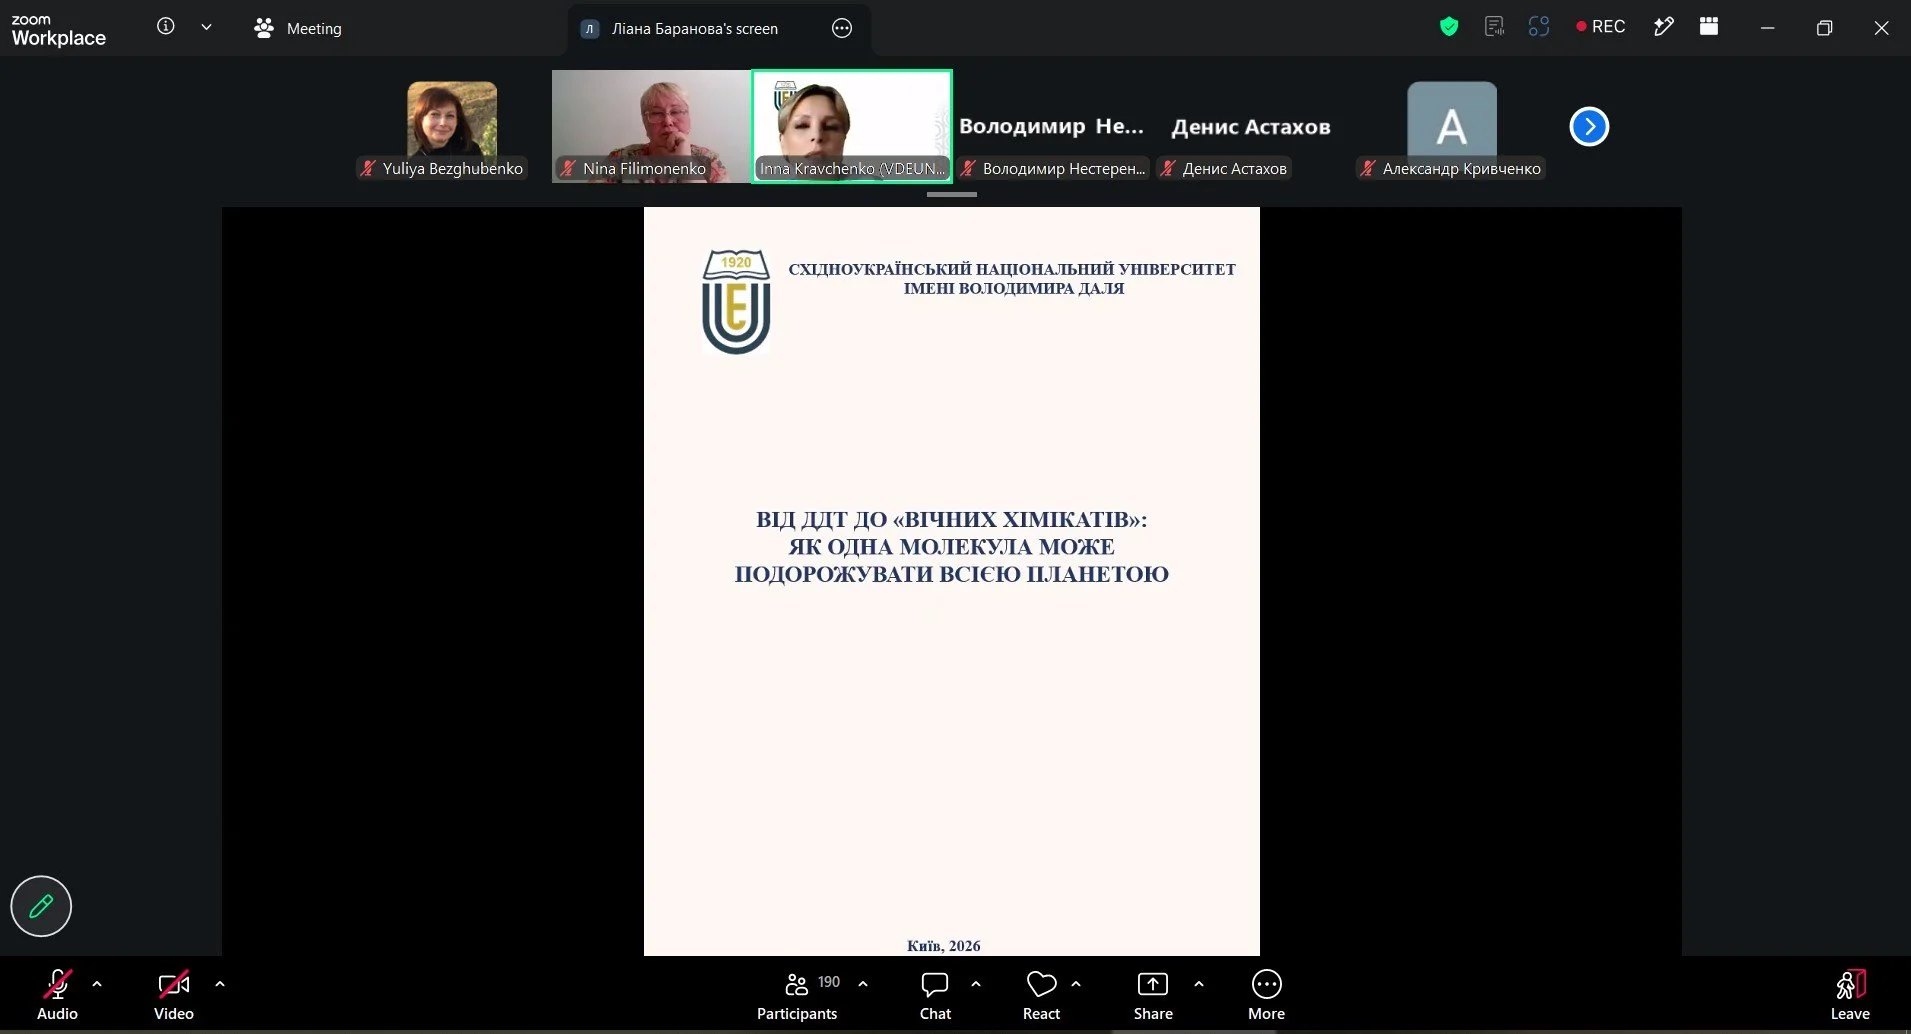This screenshot has height=1034, width=1911.
Task: Open React heart reactions
Action: pyautogui.click(x=1041, y=995)
